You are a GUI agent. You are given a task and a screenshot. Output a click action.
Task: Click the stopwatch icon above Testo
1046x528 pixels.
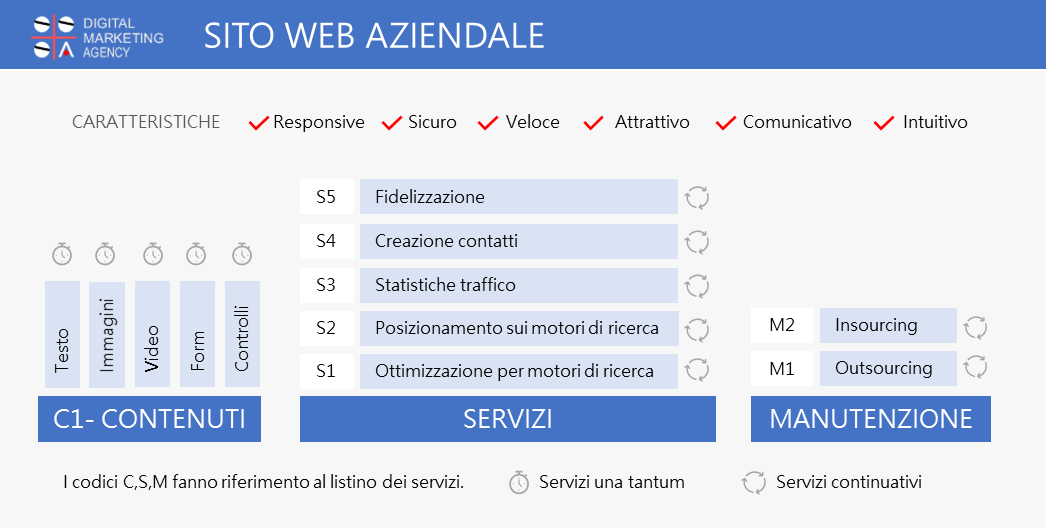(62, 254)
